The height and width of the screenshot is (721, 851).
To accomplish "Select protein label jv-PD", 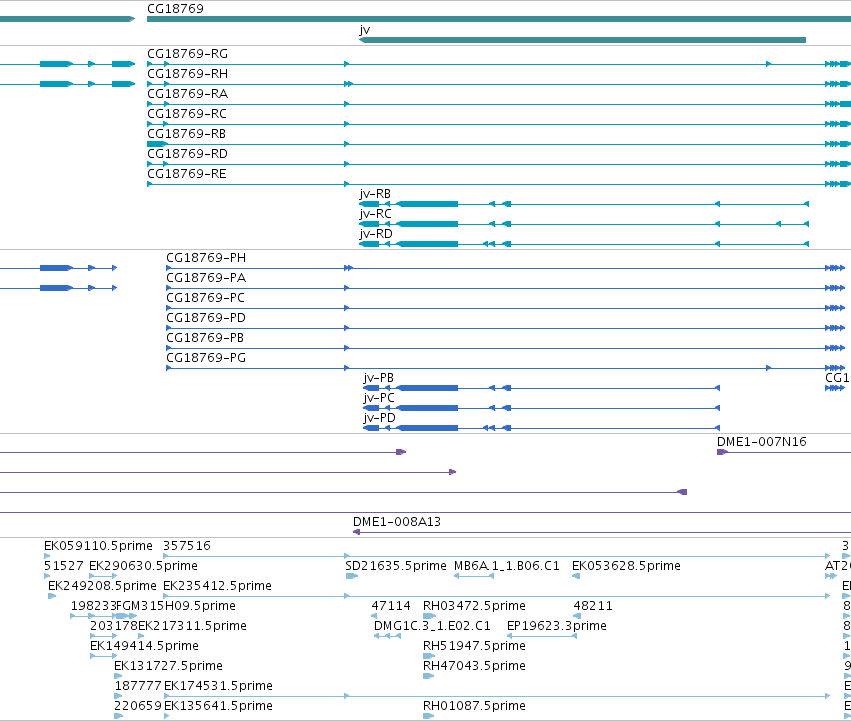I will coord(379,418).
